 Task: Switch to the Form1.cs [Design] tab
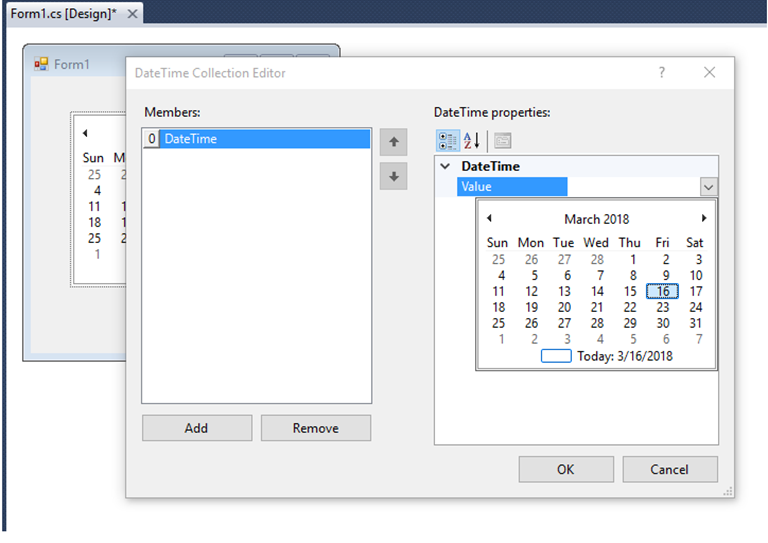64,14
